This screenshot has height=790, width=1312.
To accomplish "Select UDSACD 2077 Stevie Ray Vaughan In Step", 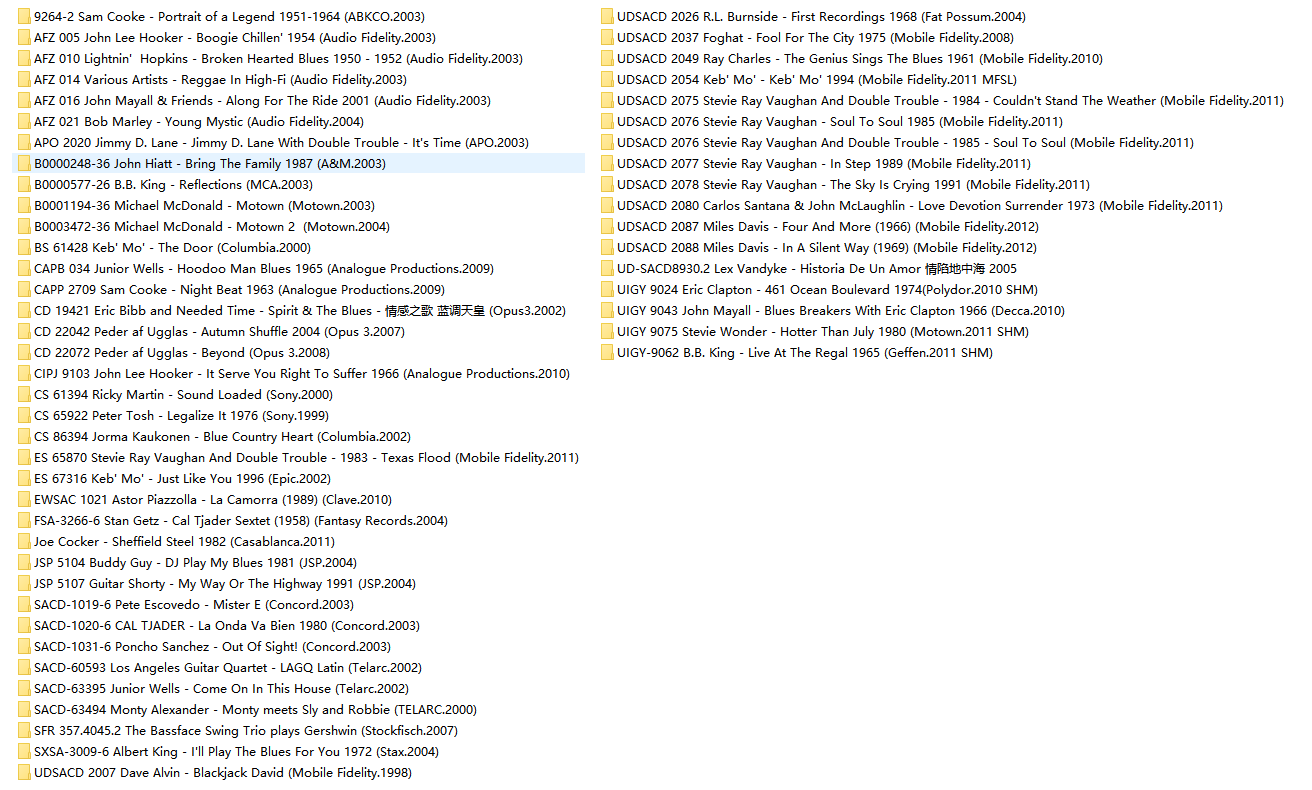I will [x=824, y=164].
